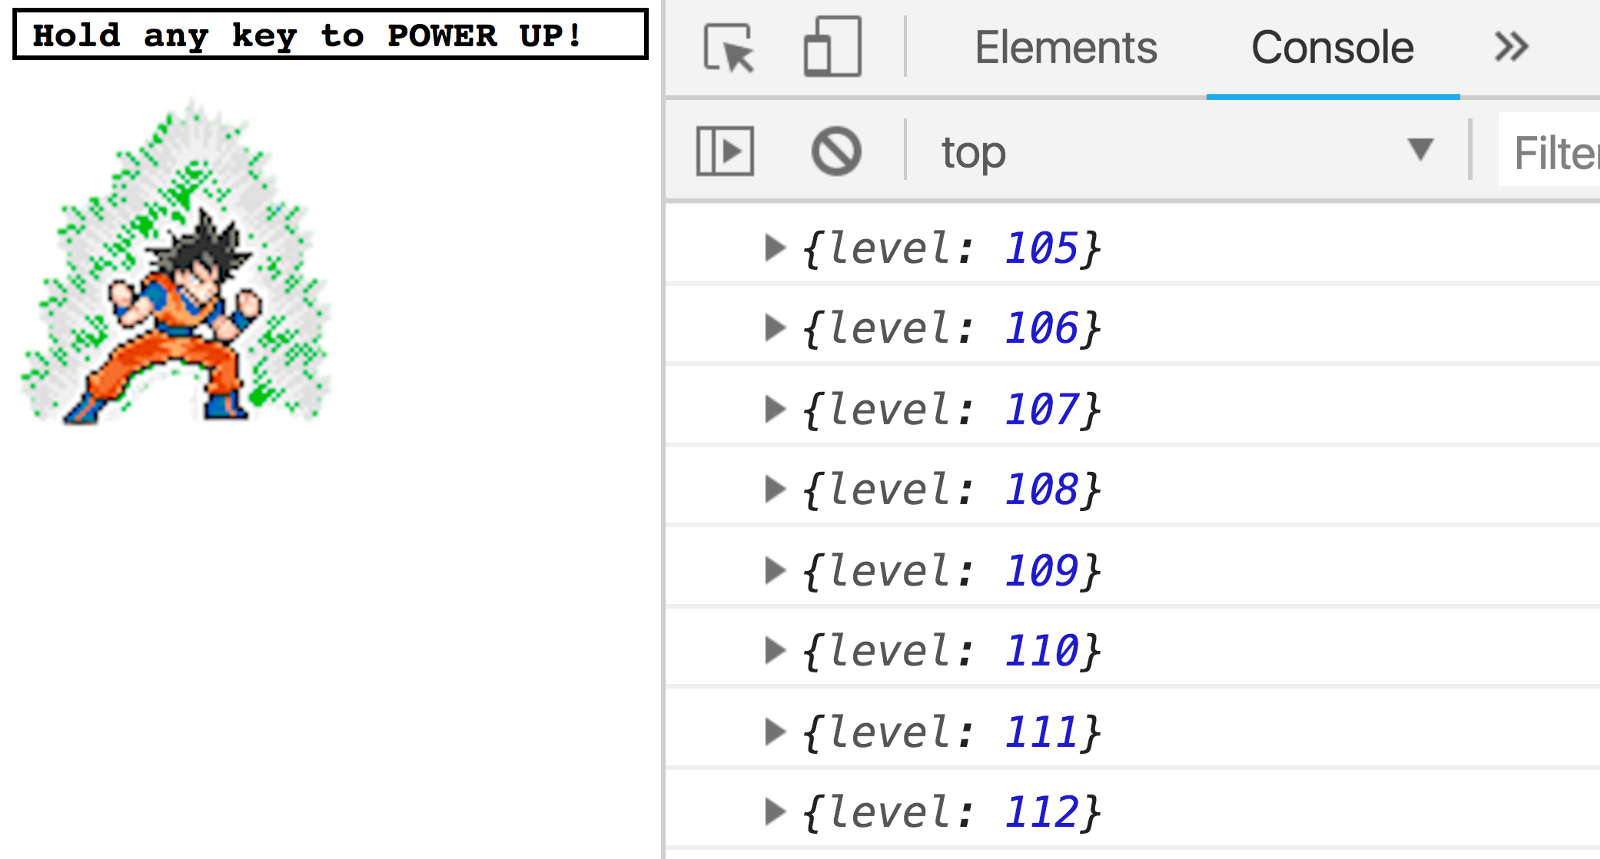
Task: Expand the {level: 112} object
Action: [774, 811]
